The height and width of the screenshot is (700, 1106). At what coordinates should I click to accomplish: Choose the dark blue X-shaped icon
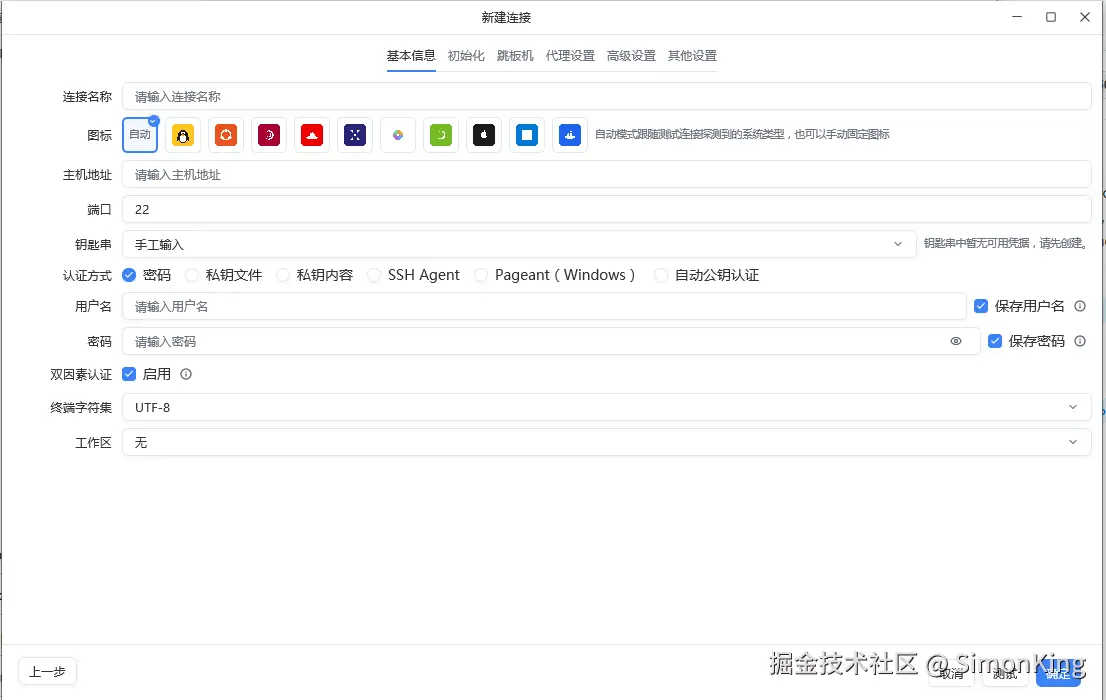[x=355, y=135]
